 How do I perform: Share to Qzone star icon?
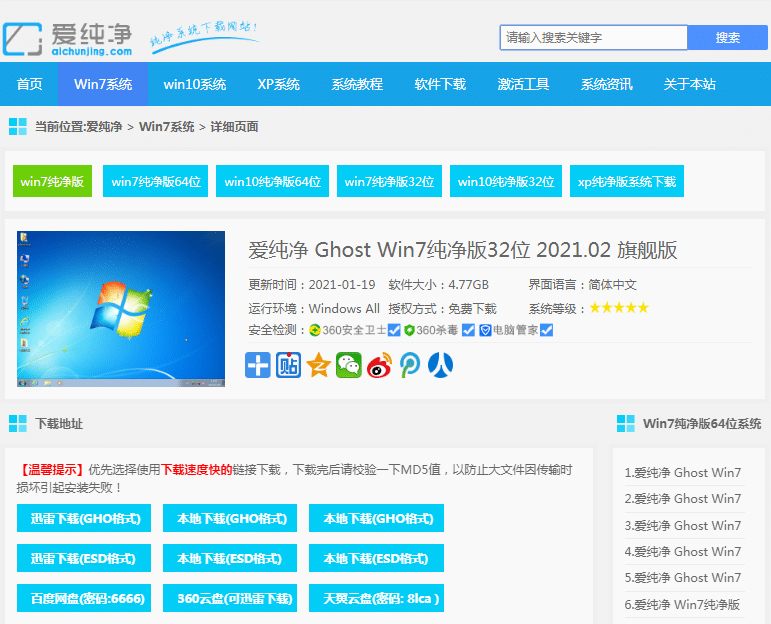pos(319,365)
